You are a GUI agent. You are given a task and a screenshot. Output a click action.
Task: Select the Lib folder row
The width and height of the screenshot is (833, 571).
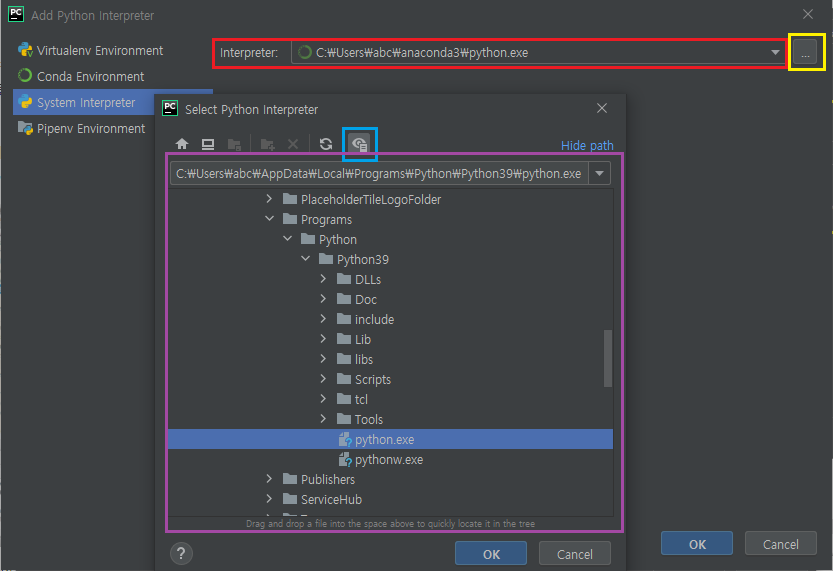tap(390, 339)
